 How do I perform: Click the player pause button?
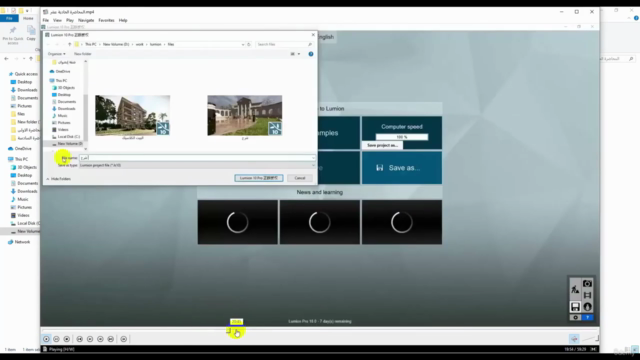pyautogui.click(x=56, y=339)
